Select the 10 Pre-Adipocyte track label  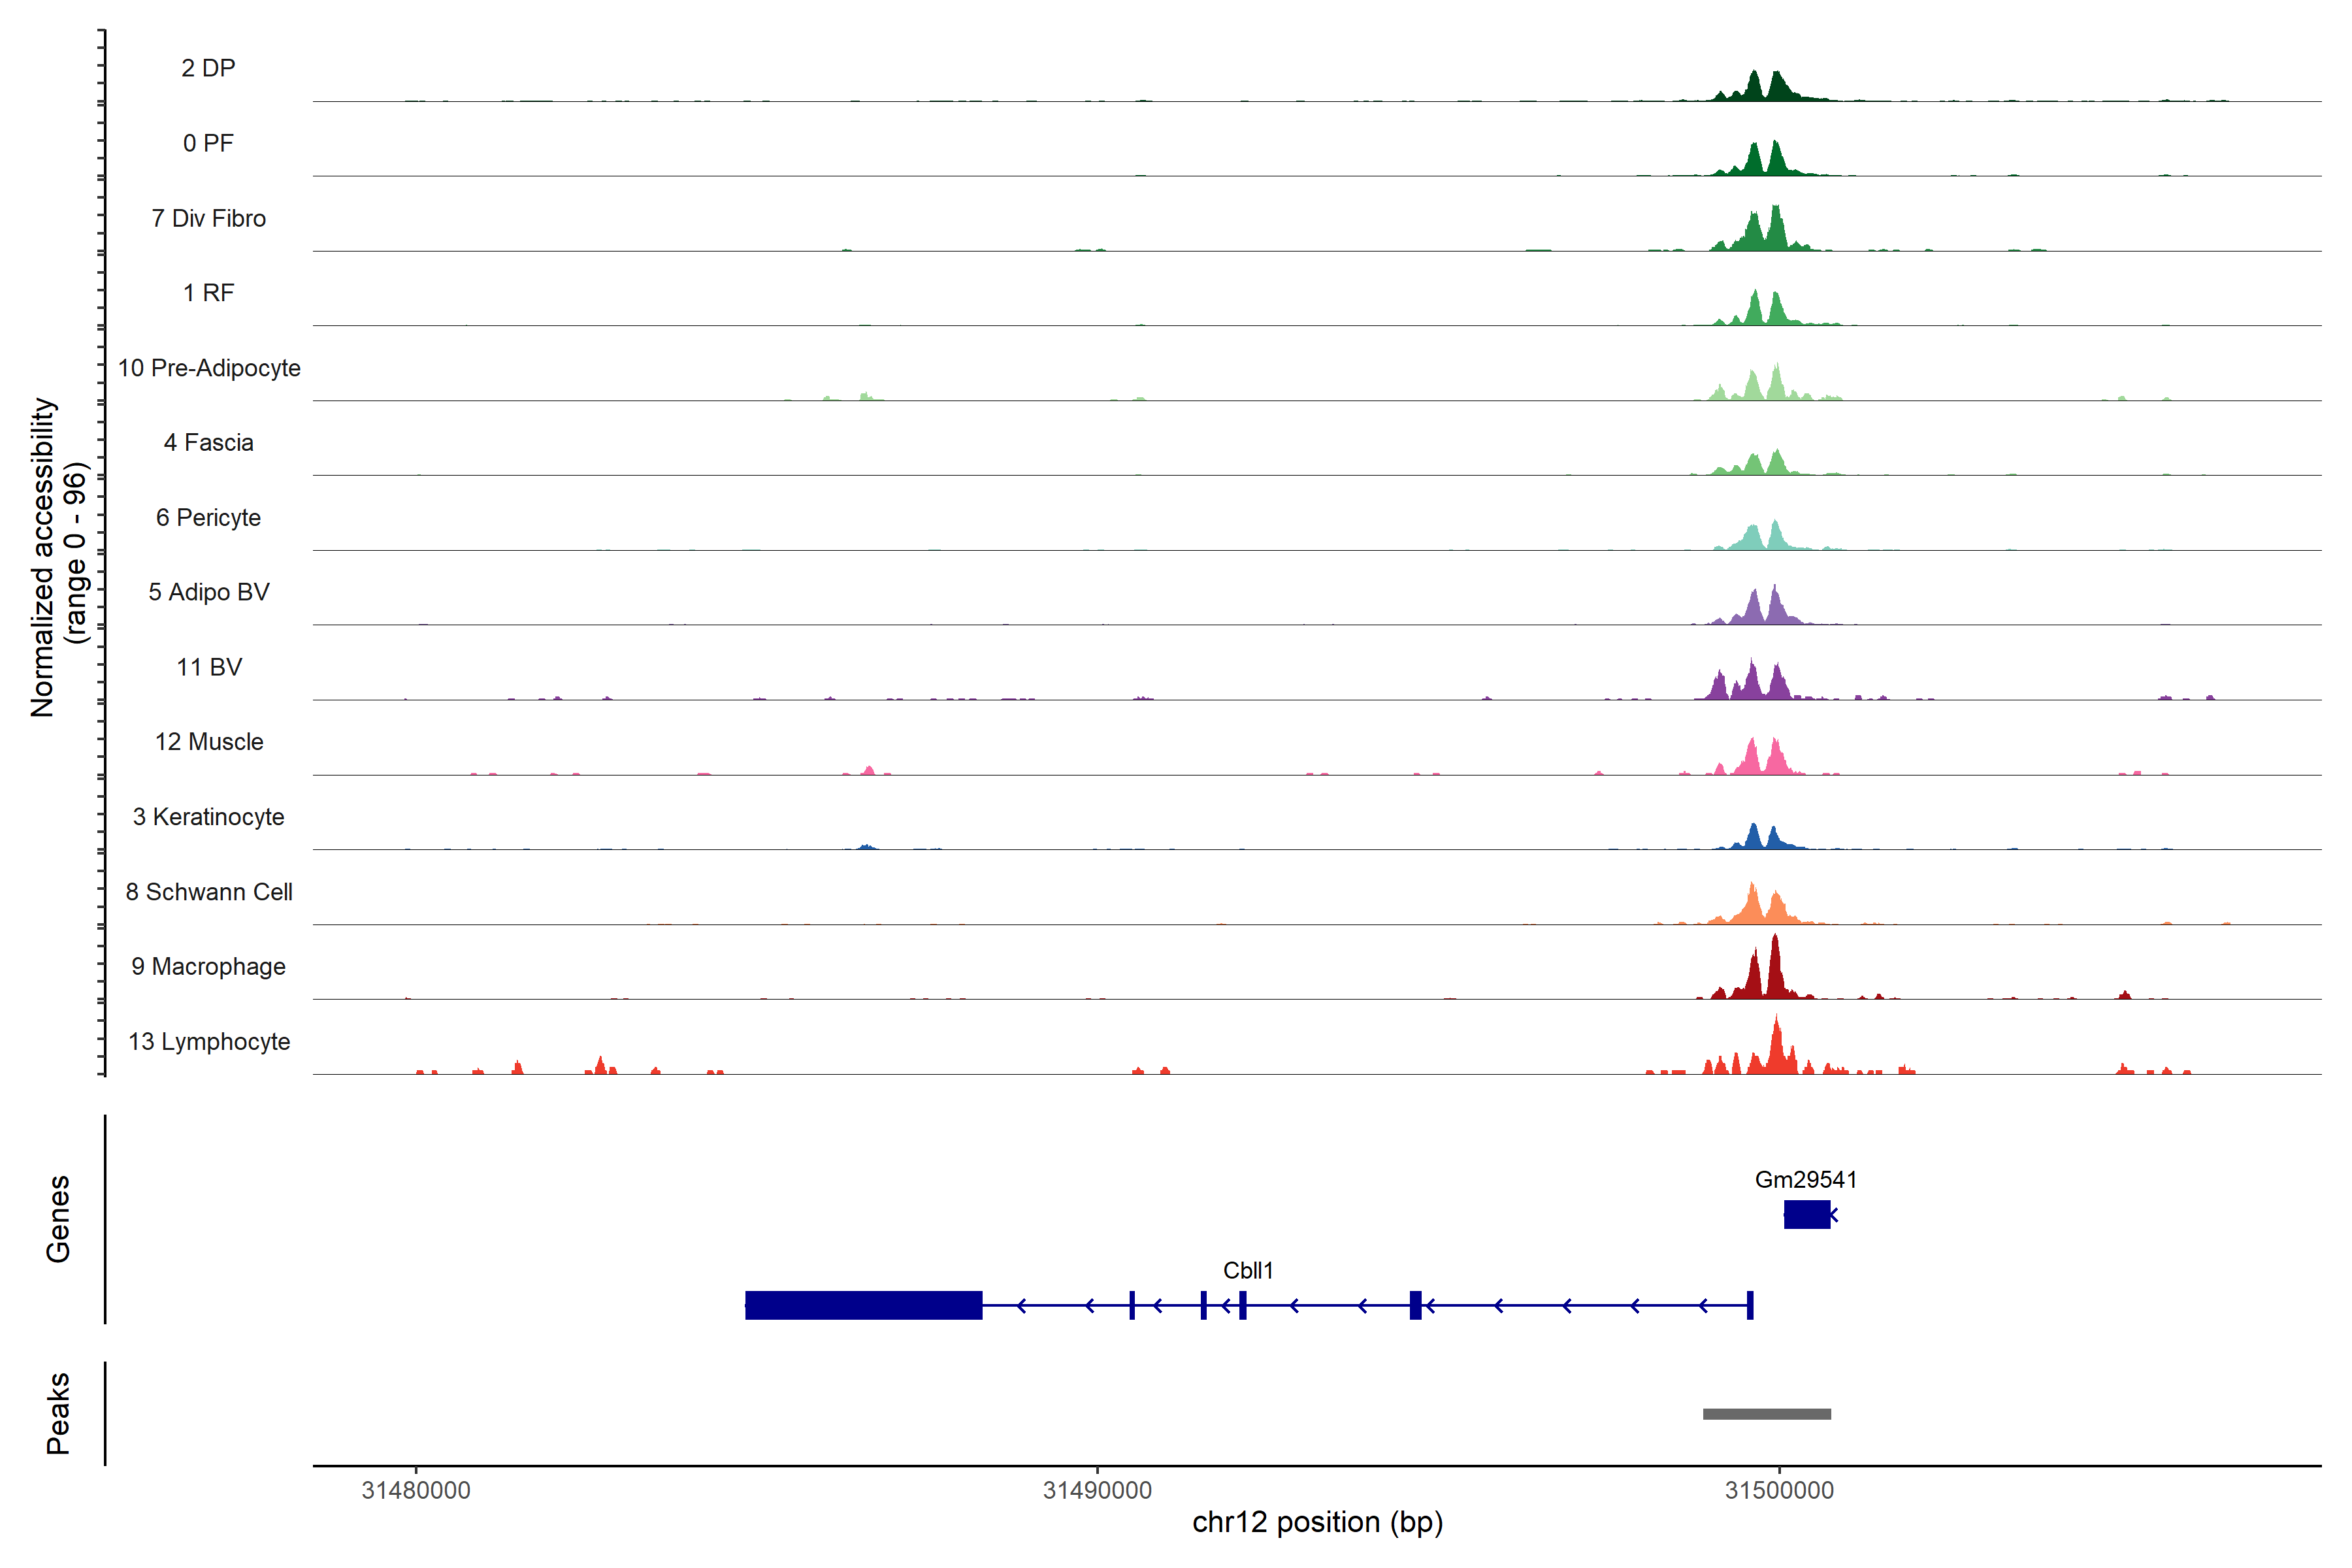209,368
